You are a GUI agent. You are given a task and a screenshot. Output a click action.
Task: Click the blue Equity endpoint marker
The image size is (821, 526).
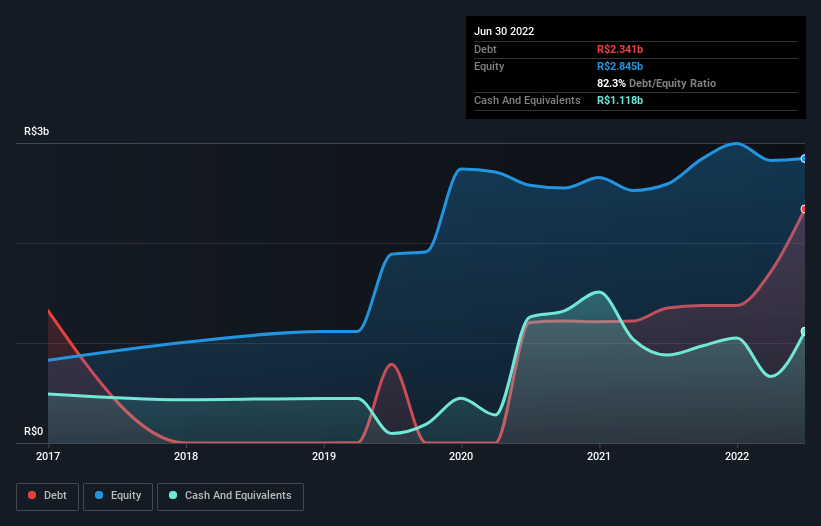coord(804,159)
